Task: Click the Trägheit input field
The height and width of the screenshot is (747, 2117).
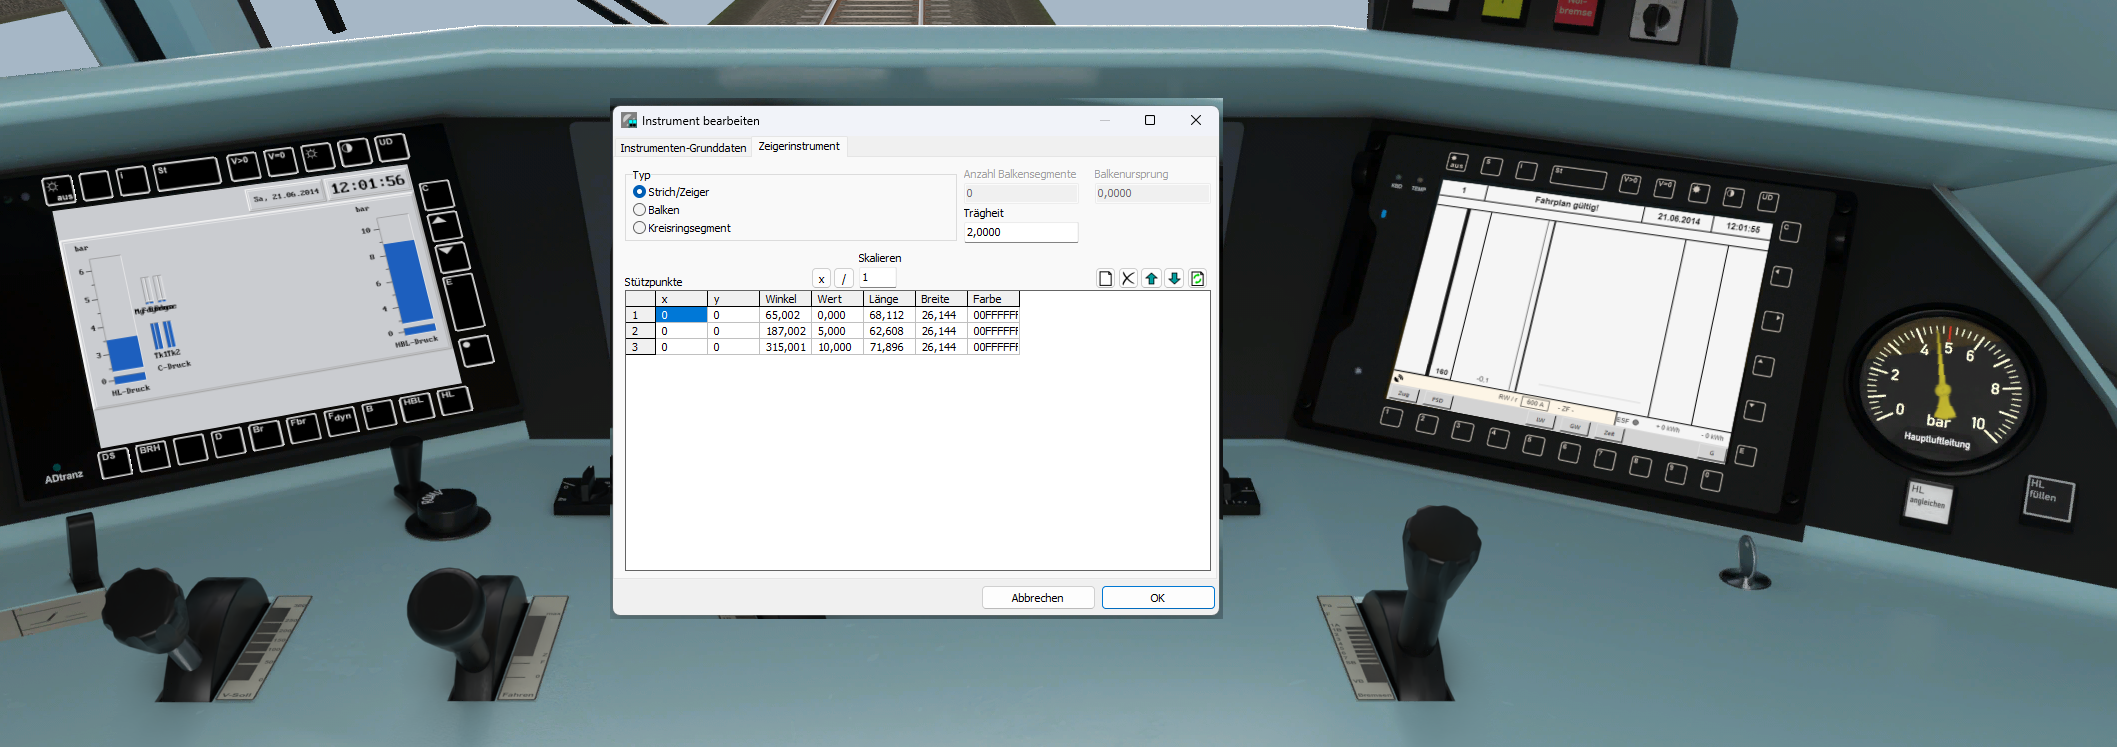Action: point(1021,232)
